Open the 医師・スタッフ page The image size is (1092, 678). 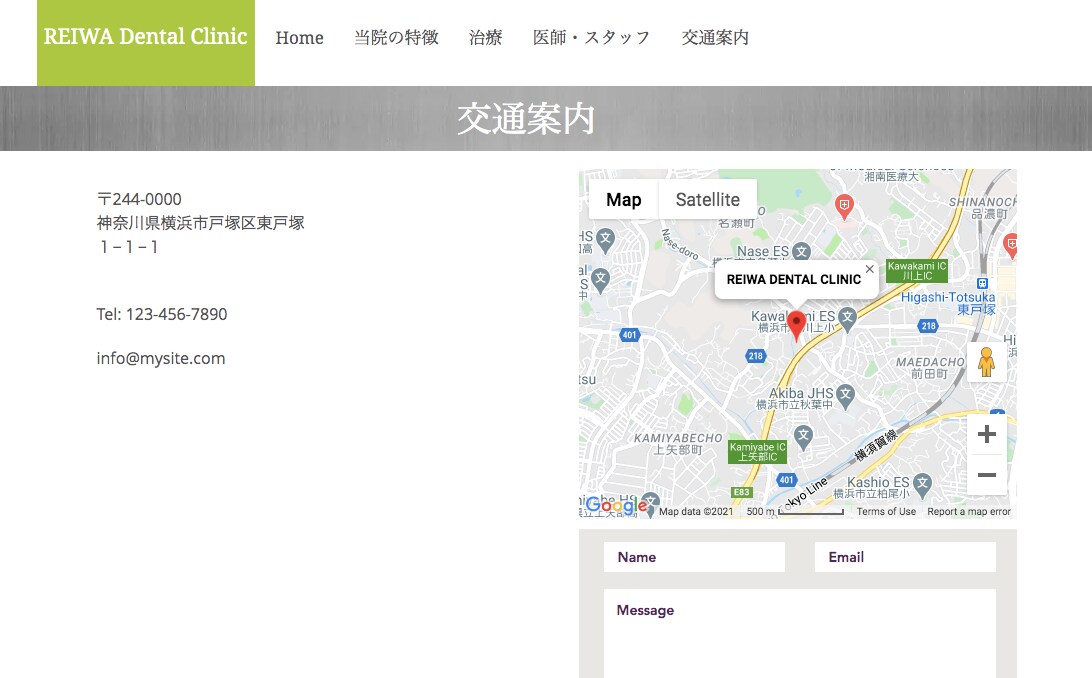(x=591, y=38)
